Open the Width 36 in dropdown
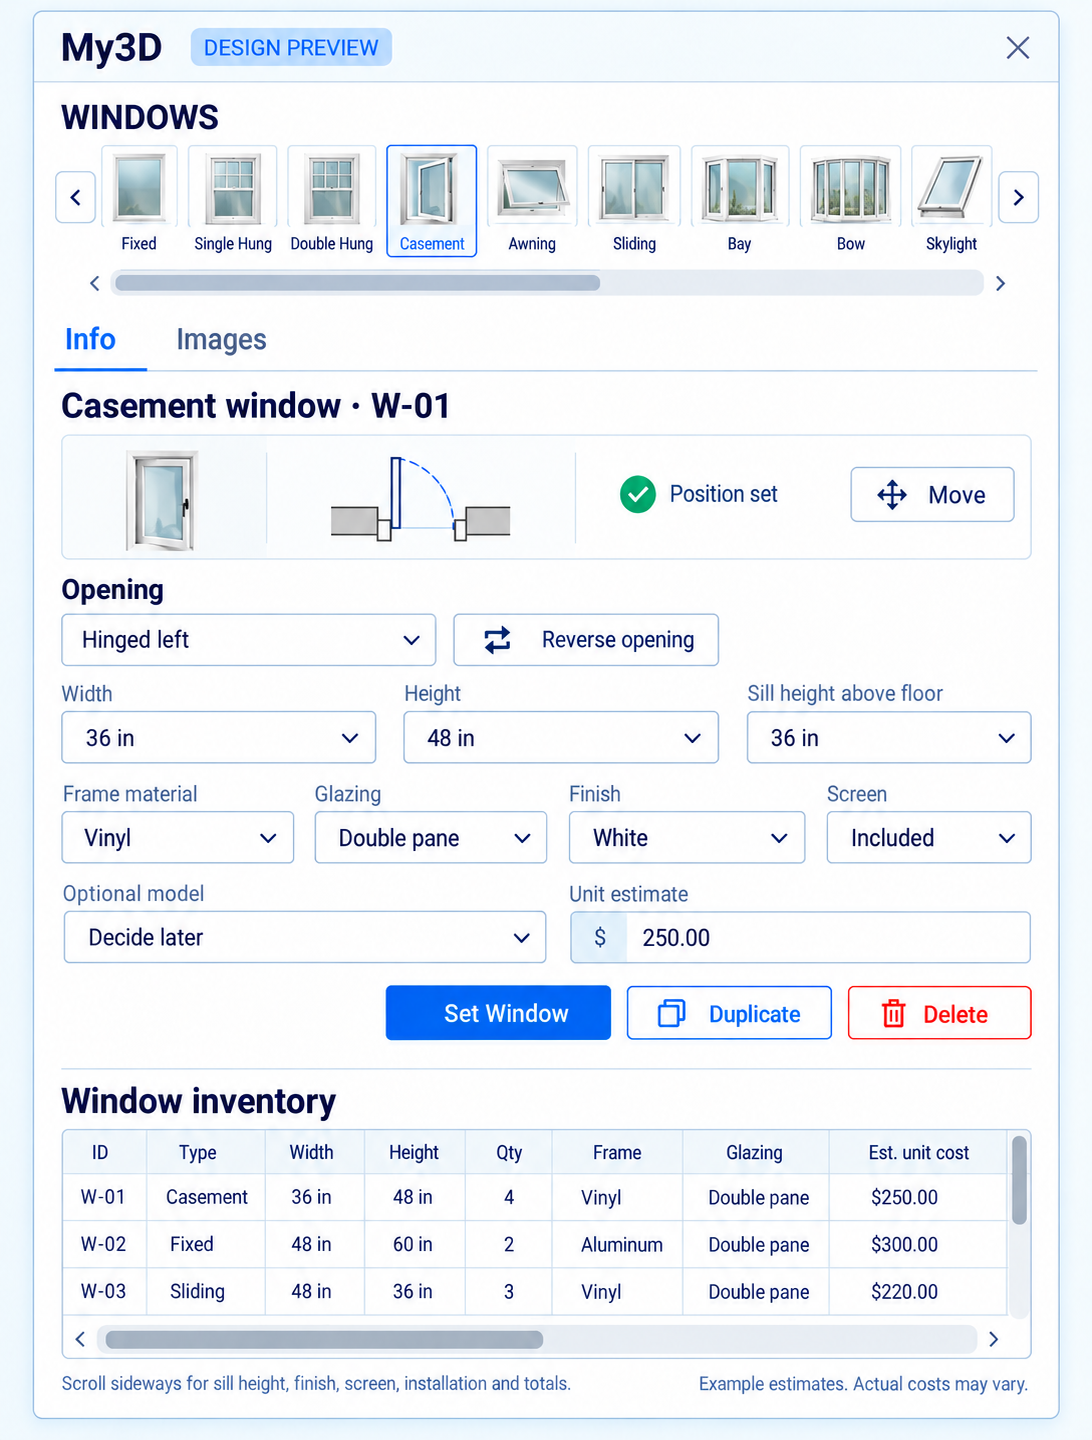Screen dimensions: 1092x1440 219,738
